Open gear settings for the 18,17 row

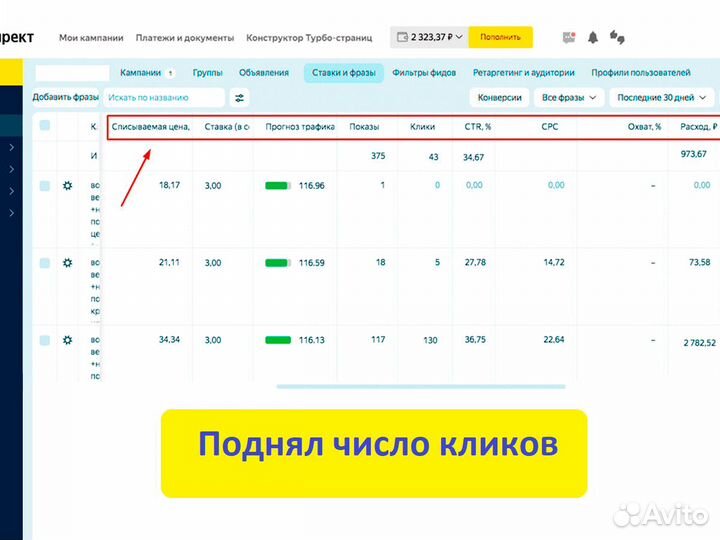(x=68, y=186)
